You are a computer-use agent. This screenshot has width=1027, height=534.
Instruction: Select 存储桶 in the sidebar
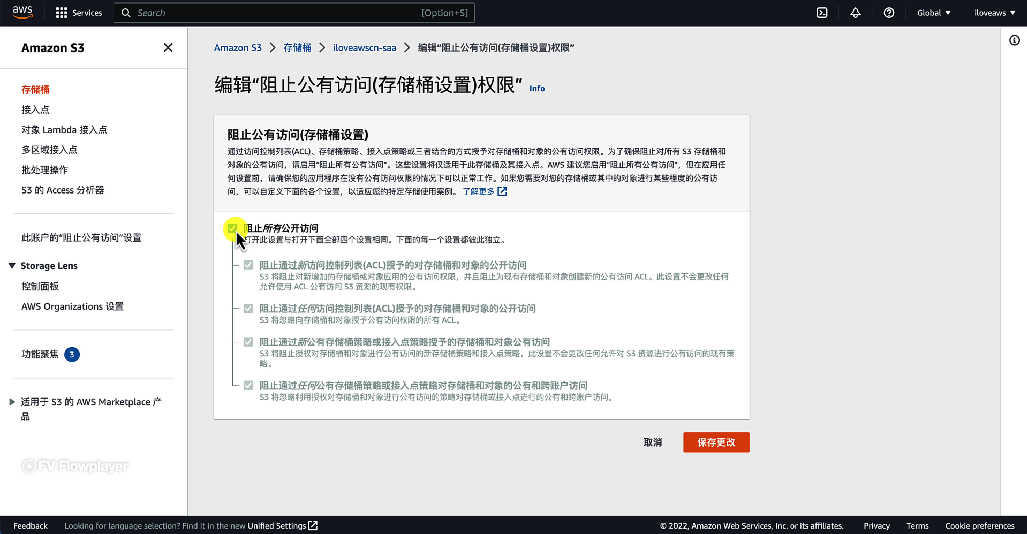coord(35,89)
